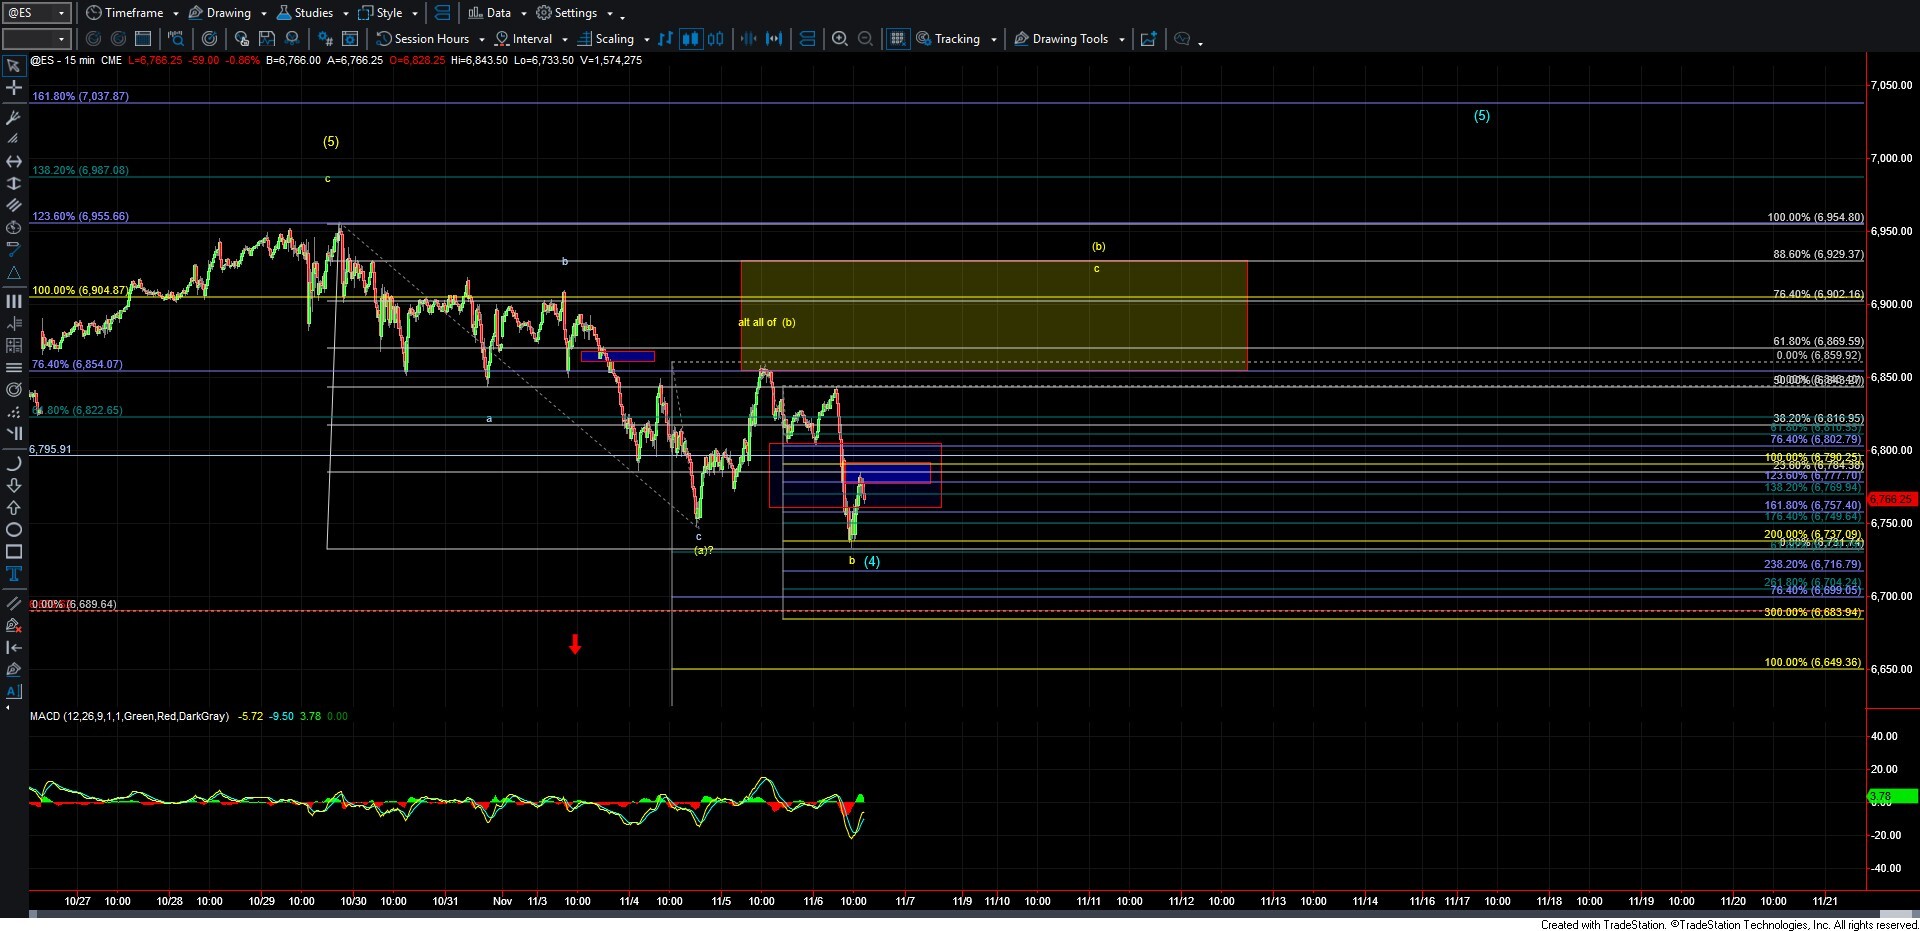Viewport: 1920px width, 931px height.
Task: Click the red down arrow chart marker
Action: coord(575,645)
